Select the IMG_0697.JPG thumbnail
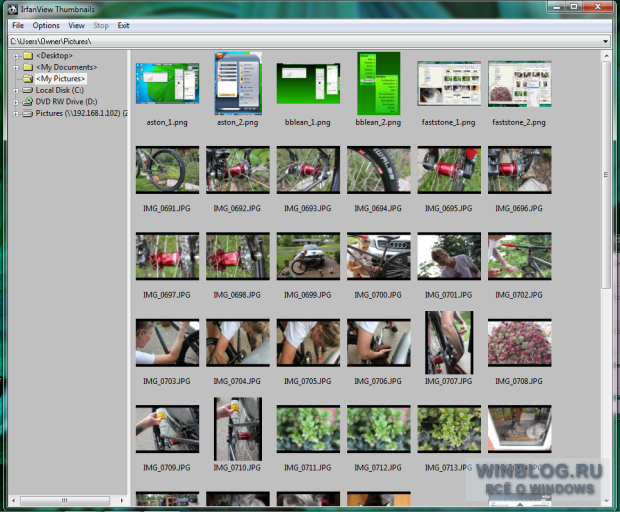 (x=167, y=256)
